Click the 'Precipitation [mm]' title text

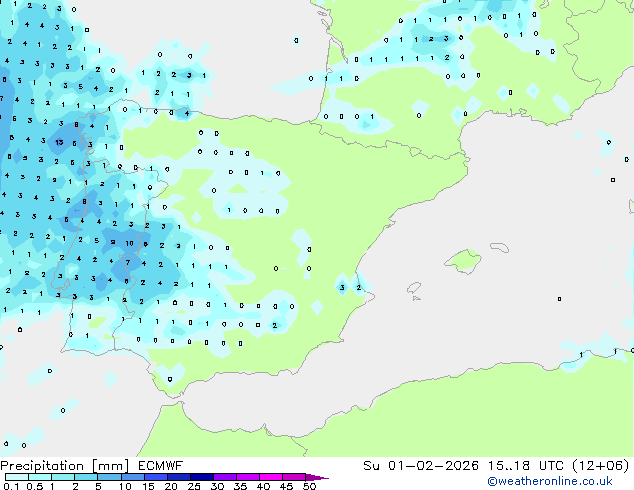[65, 466]
